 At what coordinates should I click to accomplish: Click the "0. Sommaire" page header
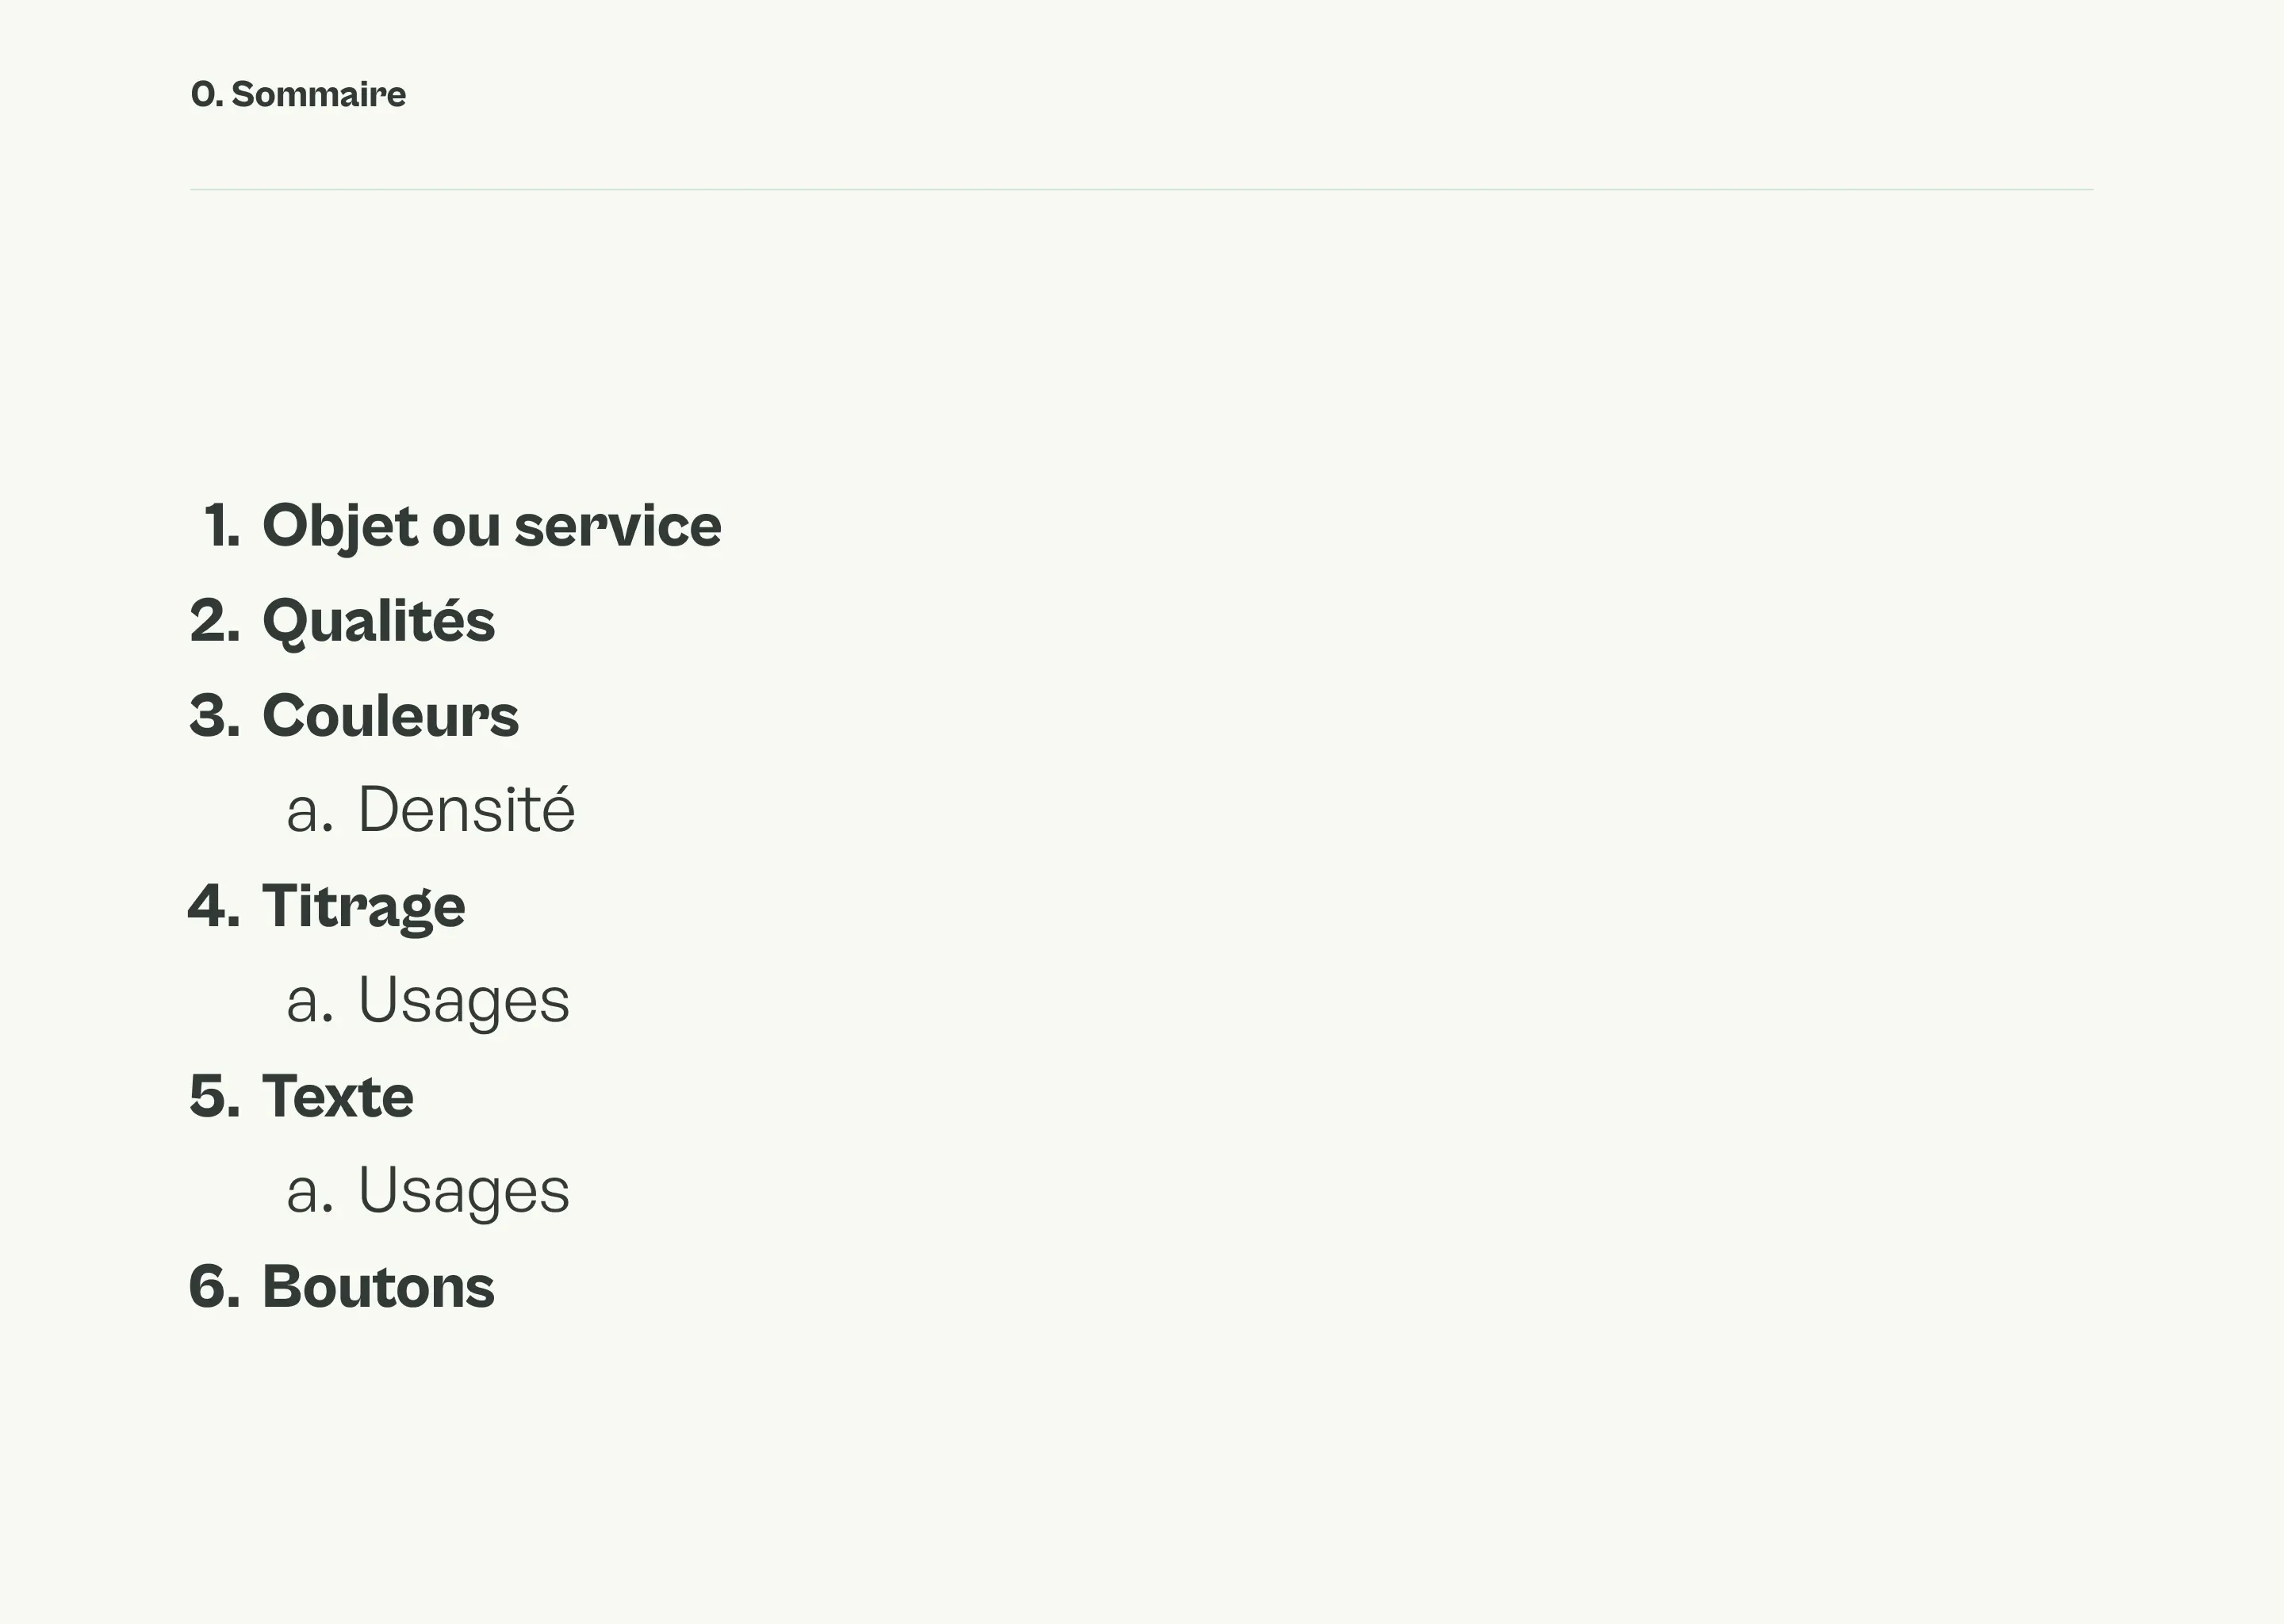[298, 95]
